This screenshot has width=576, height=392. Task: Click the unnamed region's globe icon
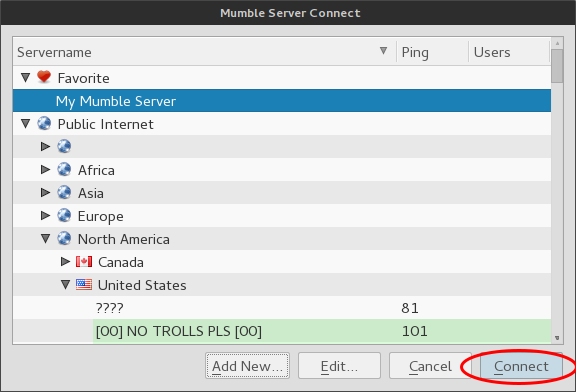[64, 146]
